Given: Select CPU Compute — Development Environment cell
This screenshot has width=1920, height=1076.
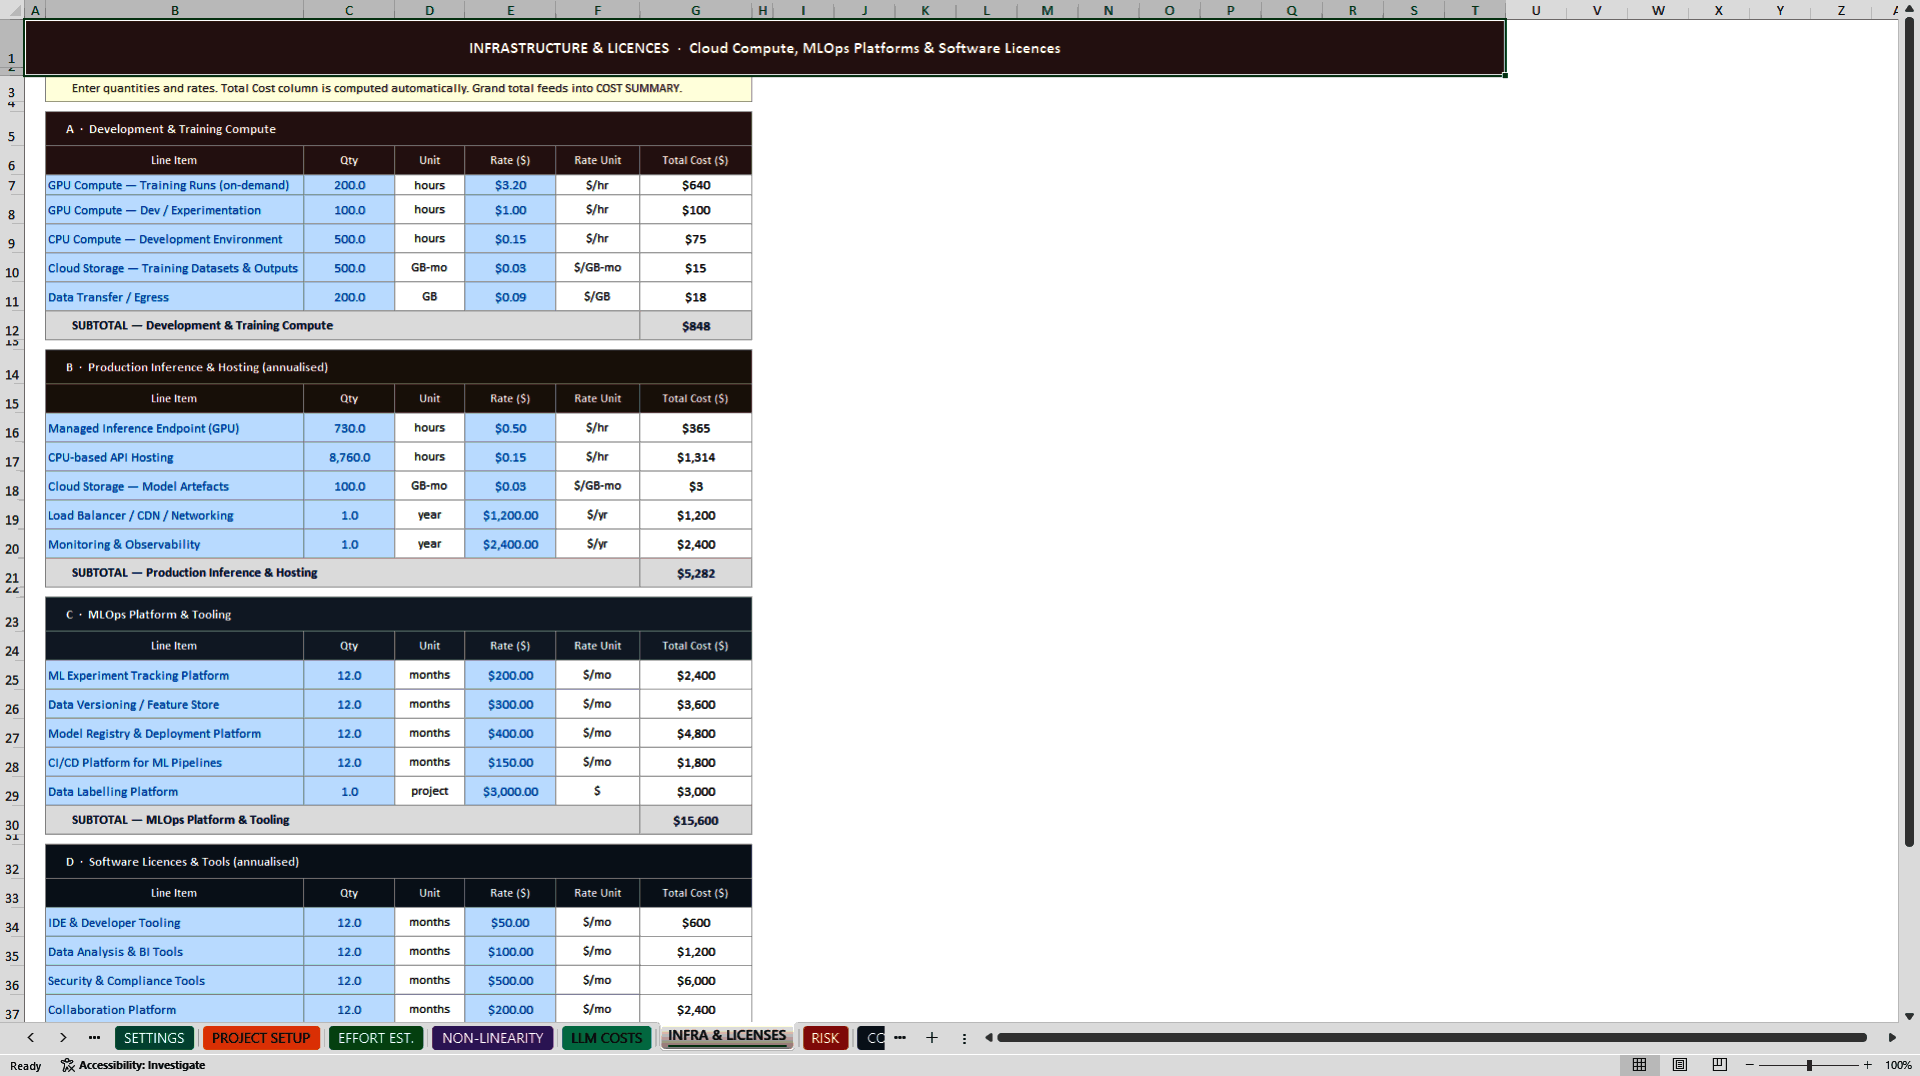Looking at the screenshot, I should pyautogui.click(x=174, y=239).
